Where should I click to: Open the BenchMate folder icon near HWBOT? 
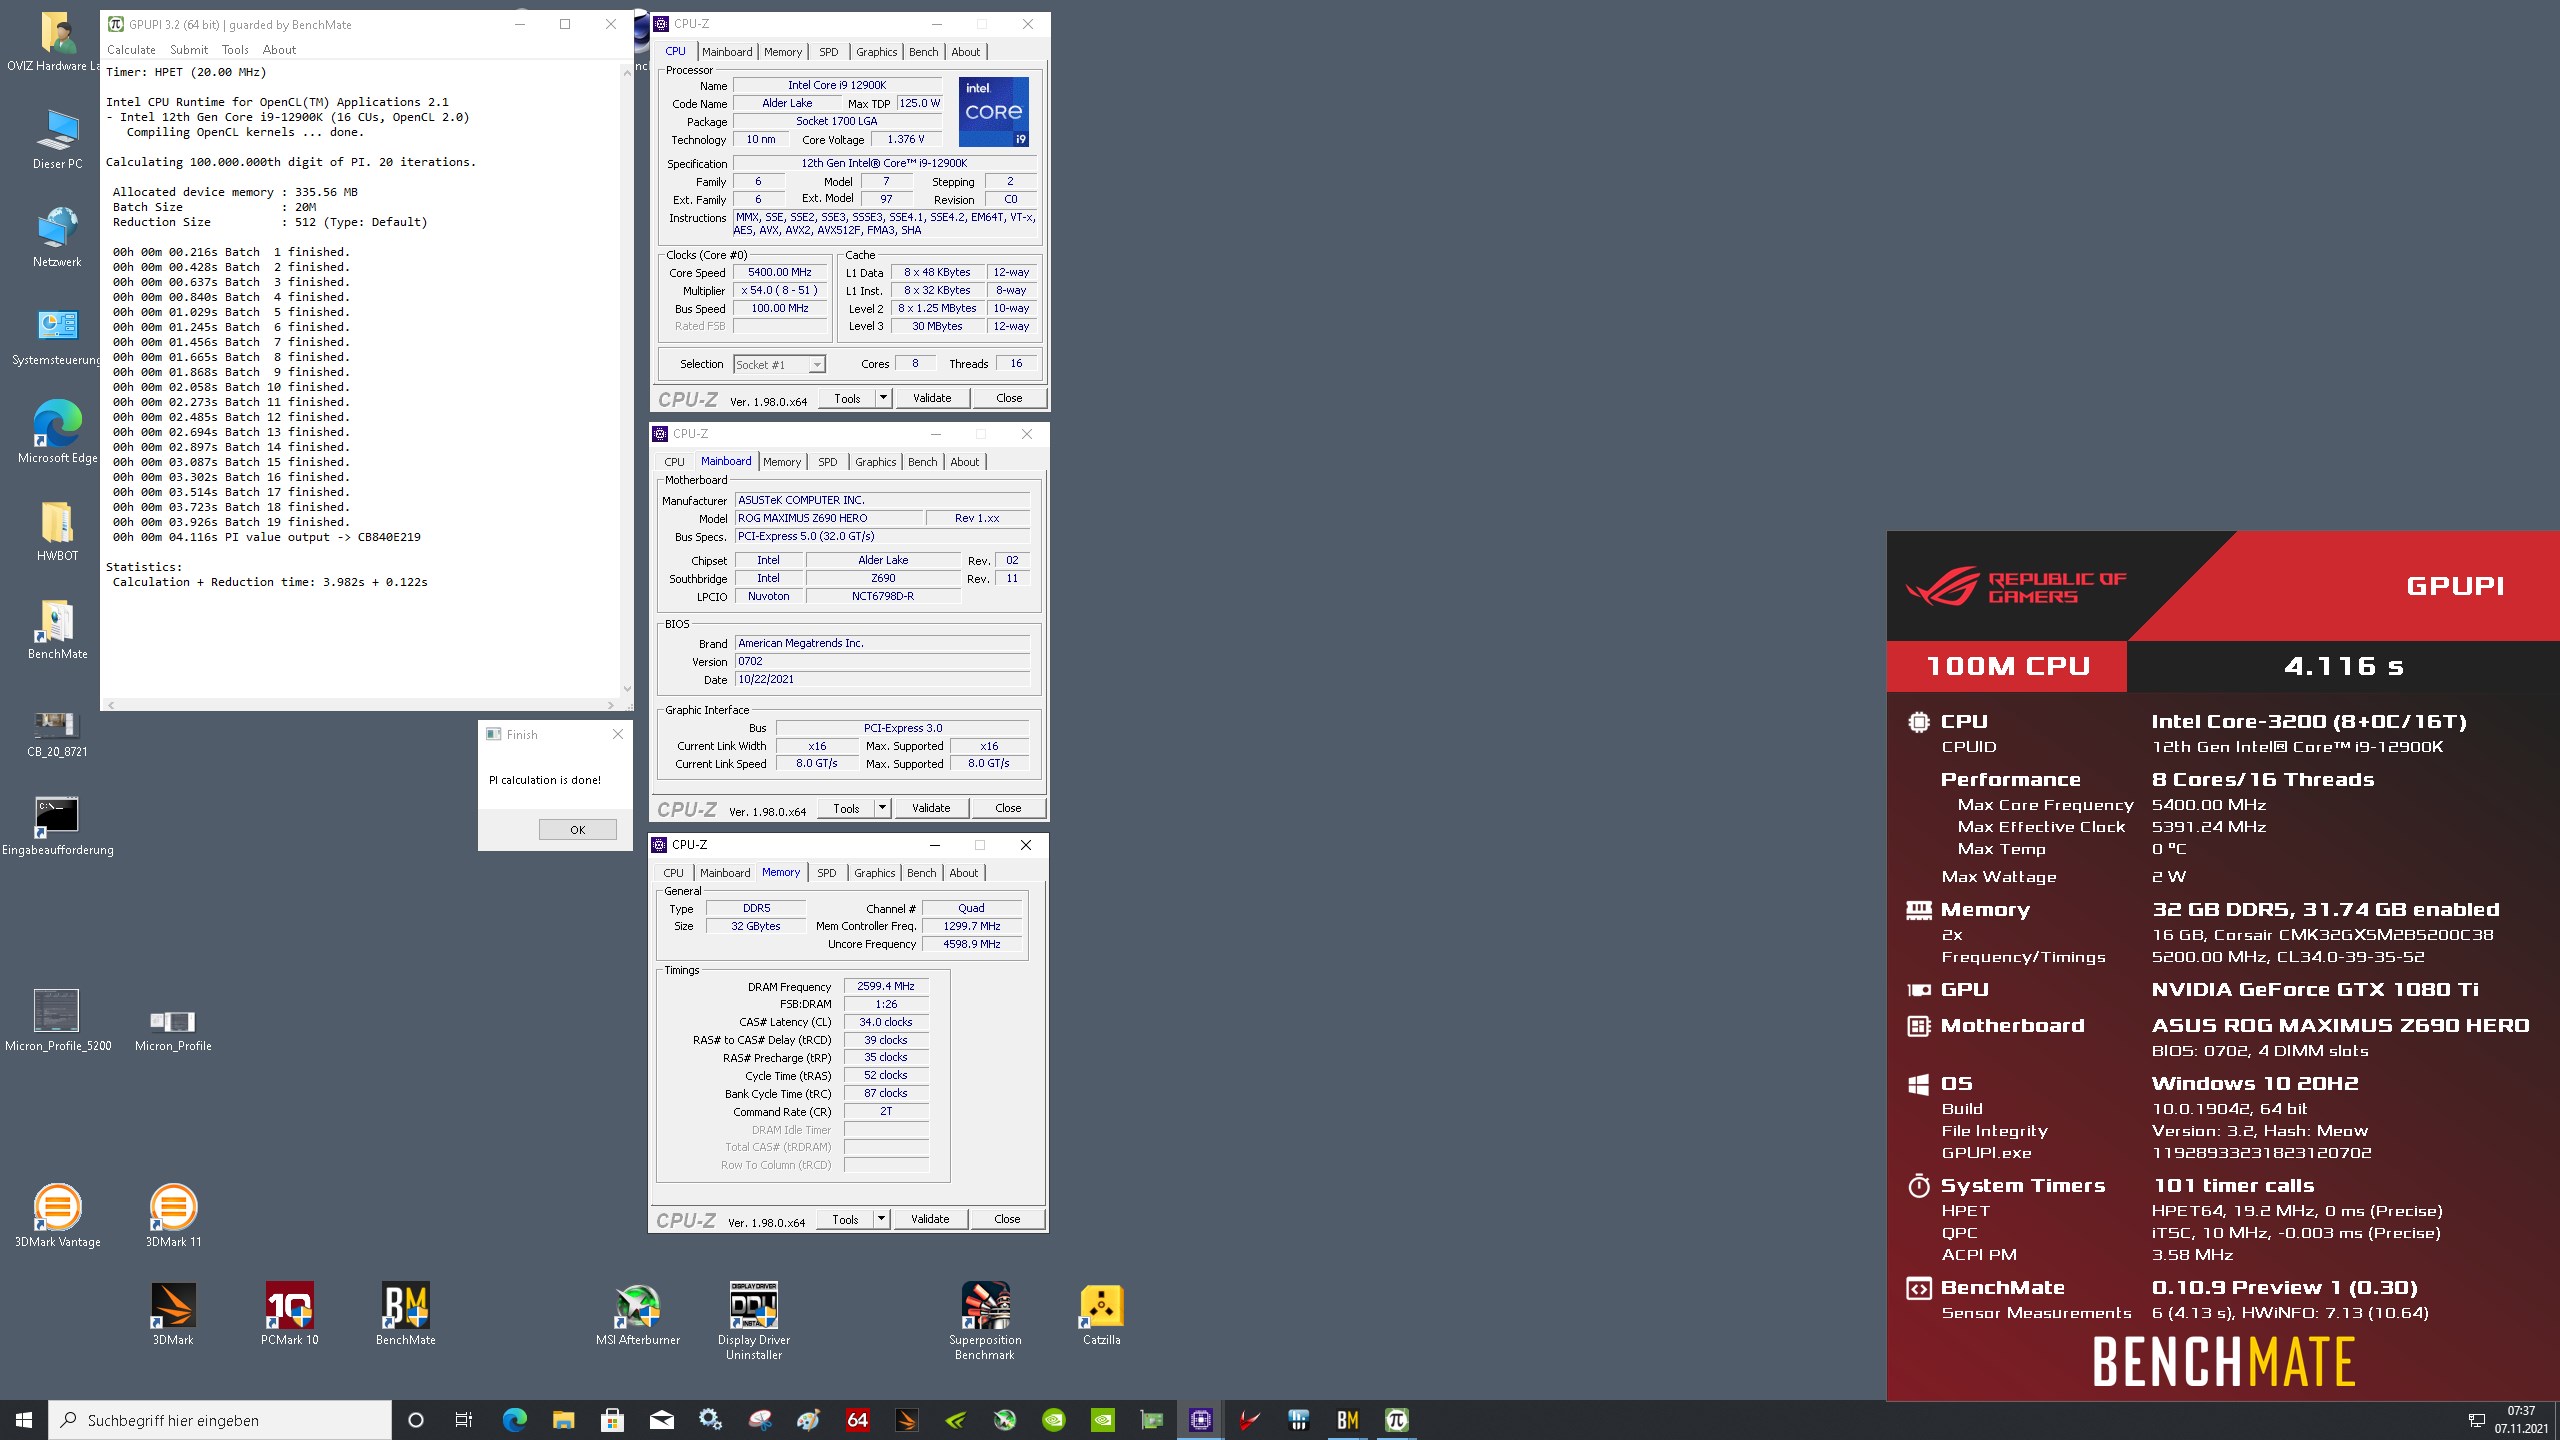click(57, 630)
